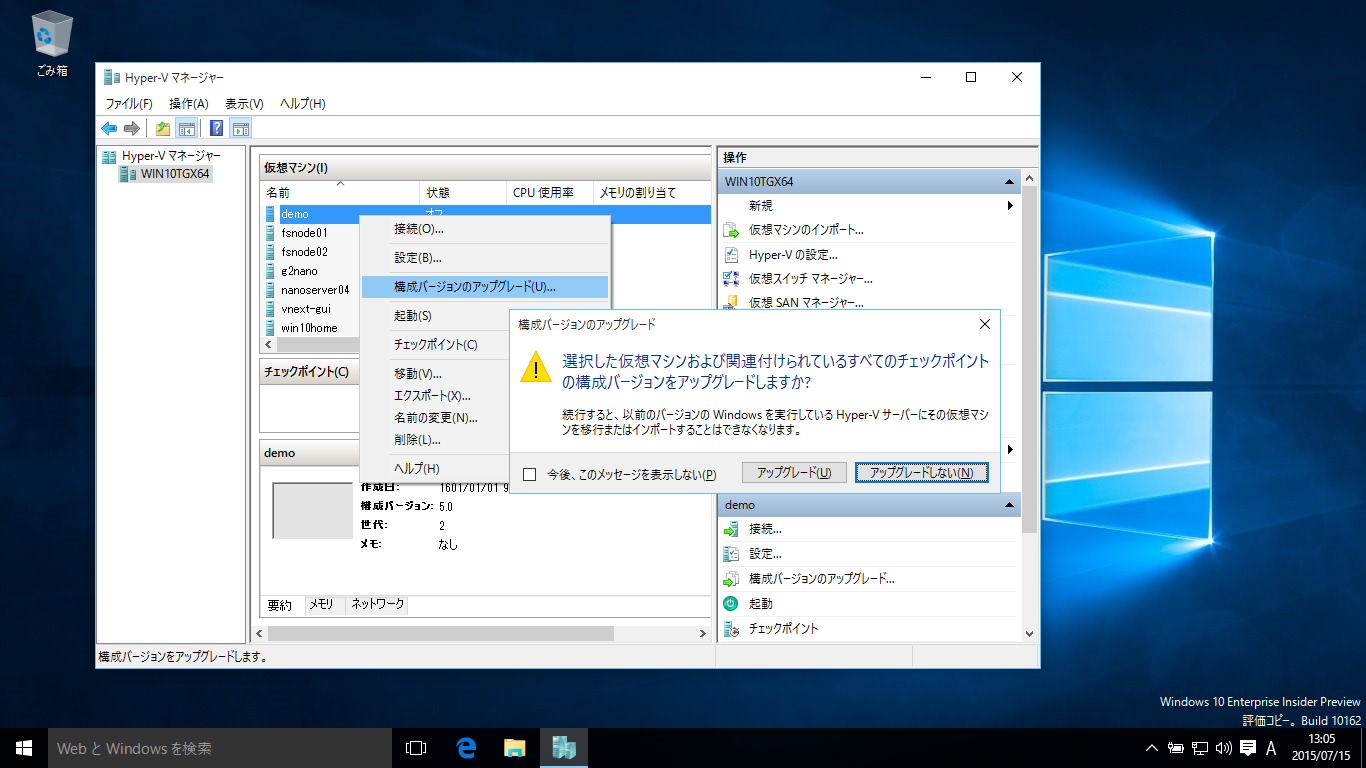Screen dimensions: 1366x768
Task: Open the ごみ箱 desktop icon
Action: coord(51,44)
